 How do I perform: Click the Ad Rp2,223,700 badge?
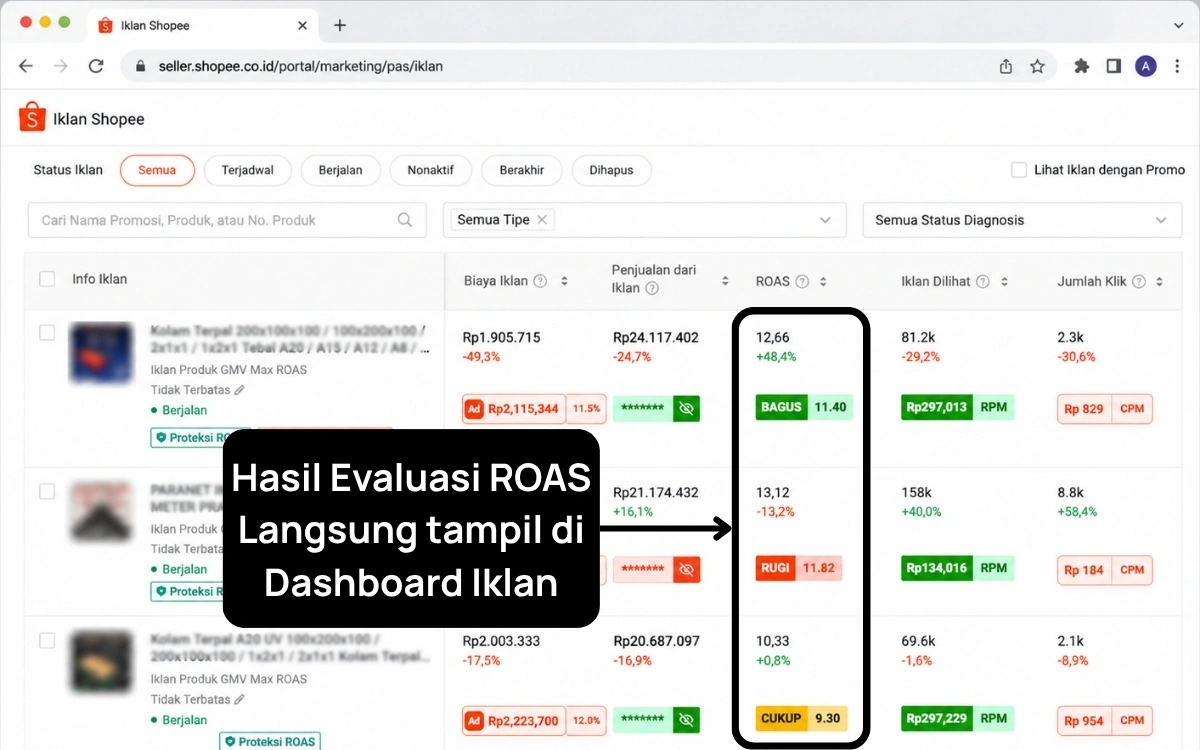(x=514, y=719)
